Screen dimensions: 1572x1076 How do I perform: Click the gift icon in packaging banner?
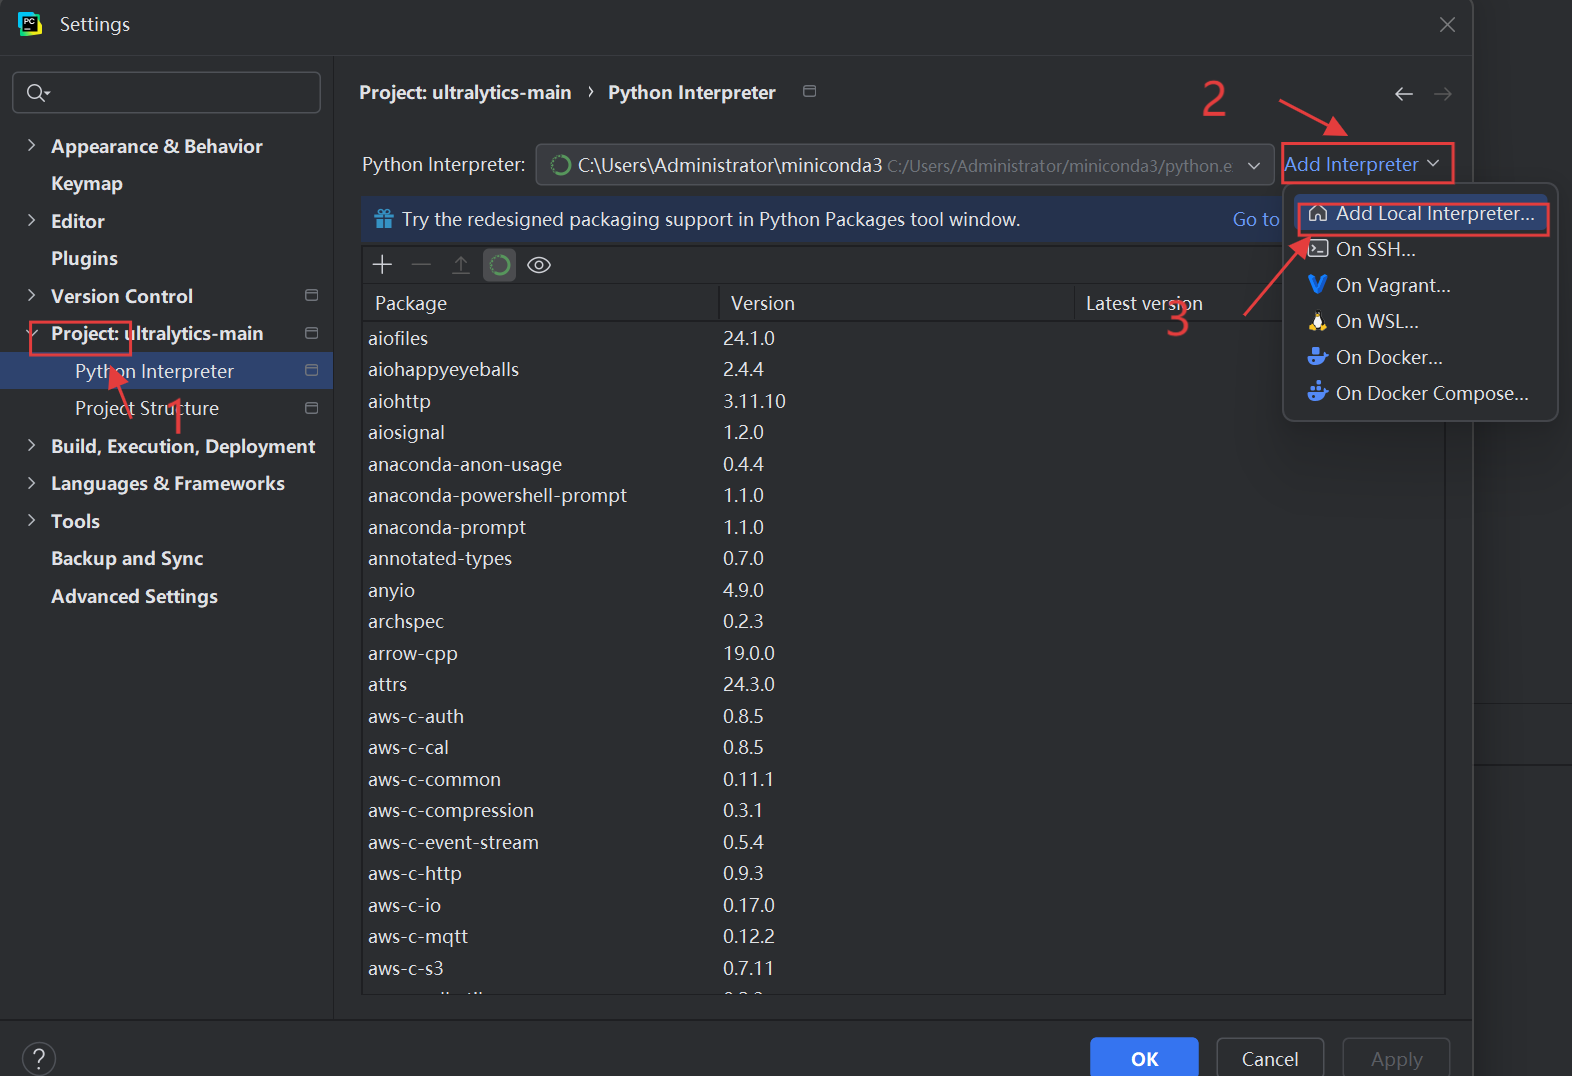384,219
